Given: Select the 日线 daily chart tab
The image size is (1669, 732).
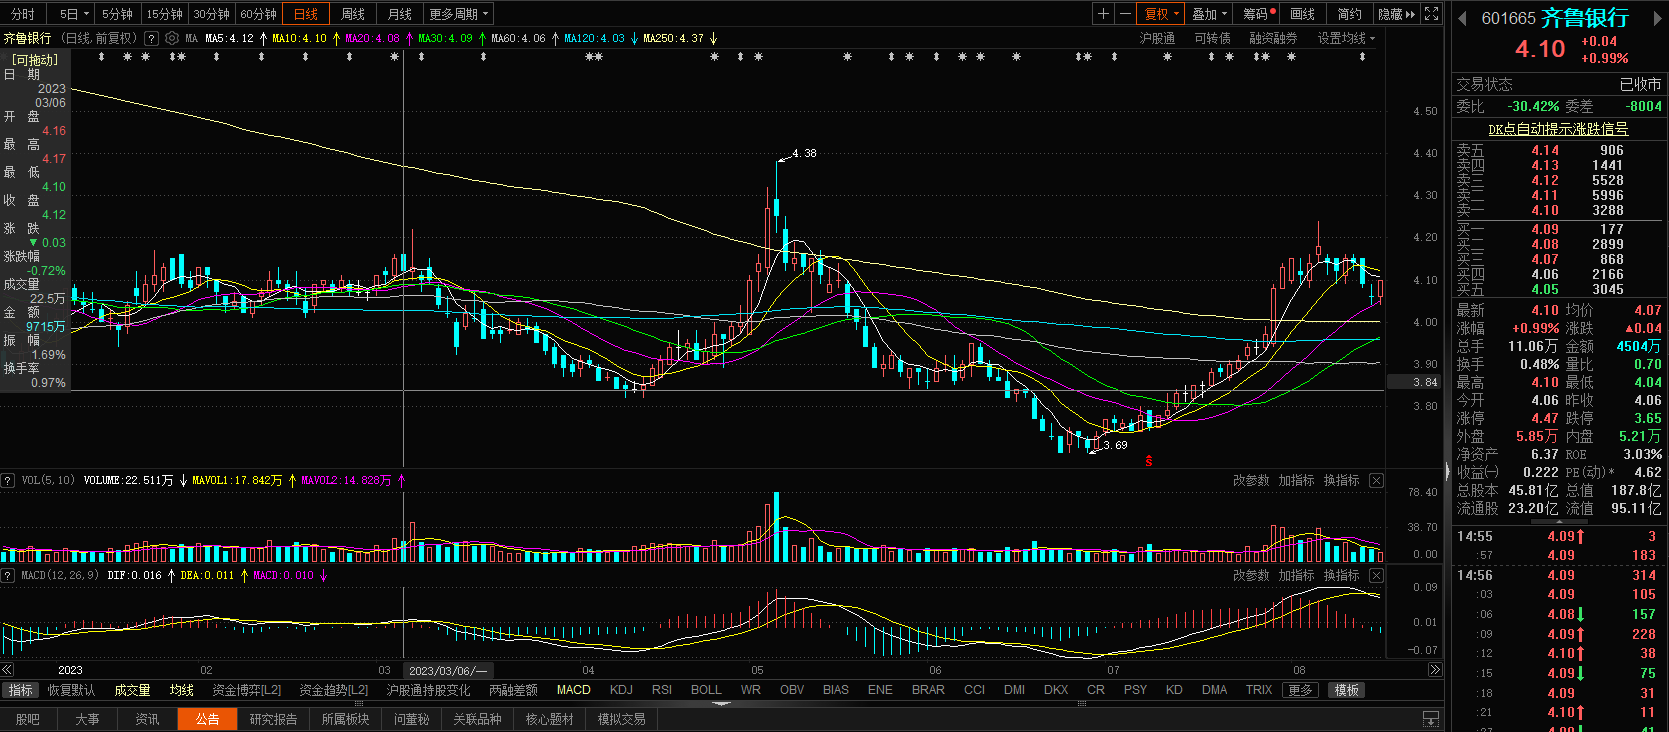Looking at the screenshot, I should coord(305,14).
